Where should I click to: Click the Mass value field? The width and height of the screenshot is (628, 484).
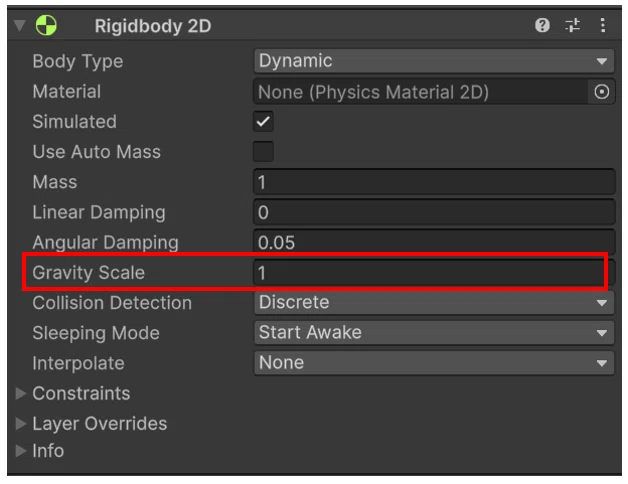[434, 182]
